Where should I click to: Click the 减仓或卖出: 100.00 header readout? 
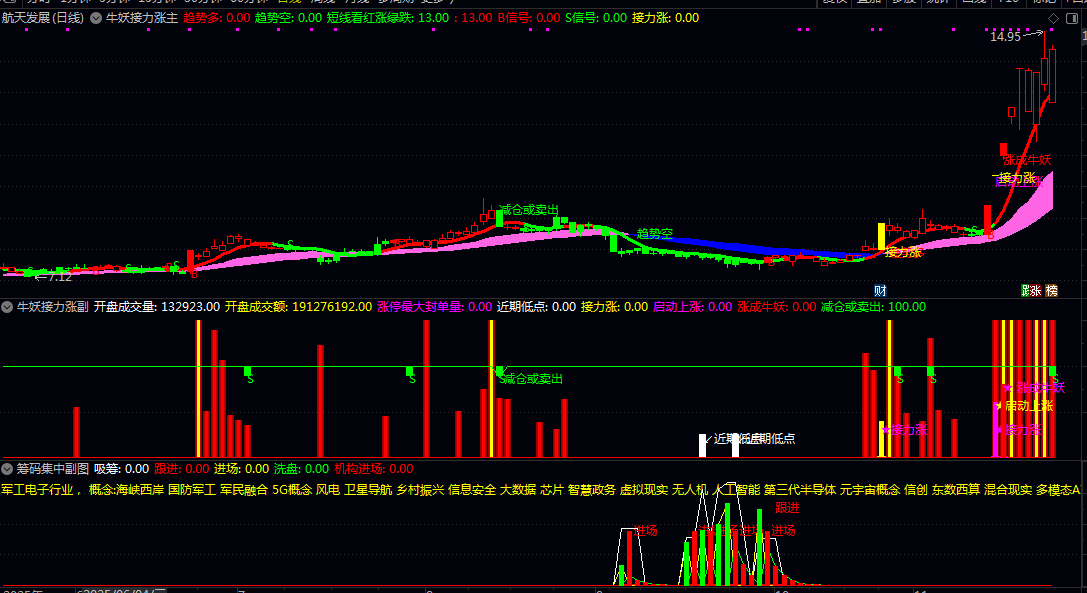(873, 307)
